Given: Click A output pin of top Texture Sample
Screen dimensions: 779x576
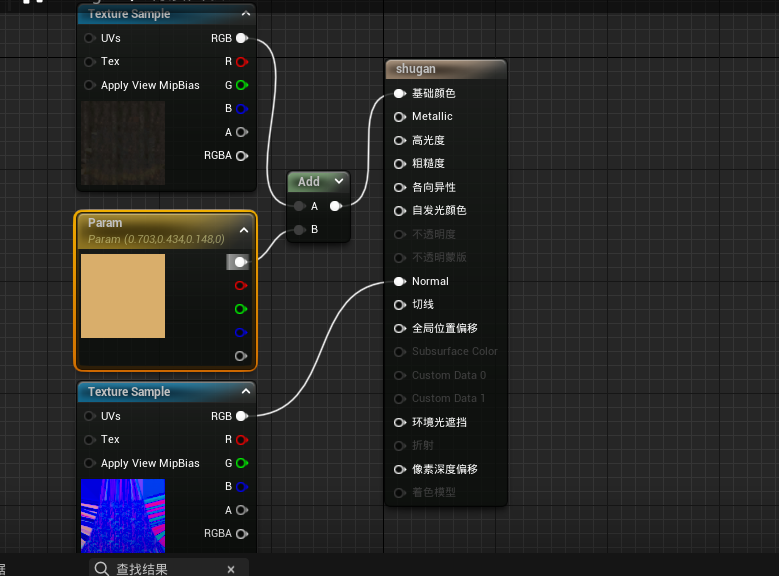Looking at the screenshot, I should 242,132.
